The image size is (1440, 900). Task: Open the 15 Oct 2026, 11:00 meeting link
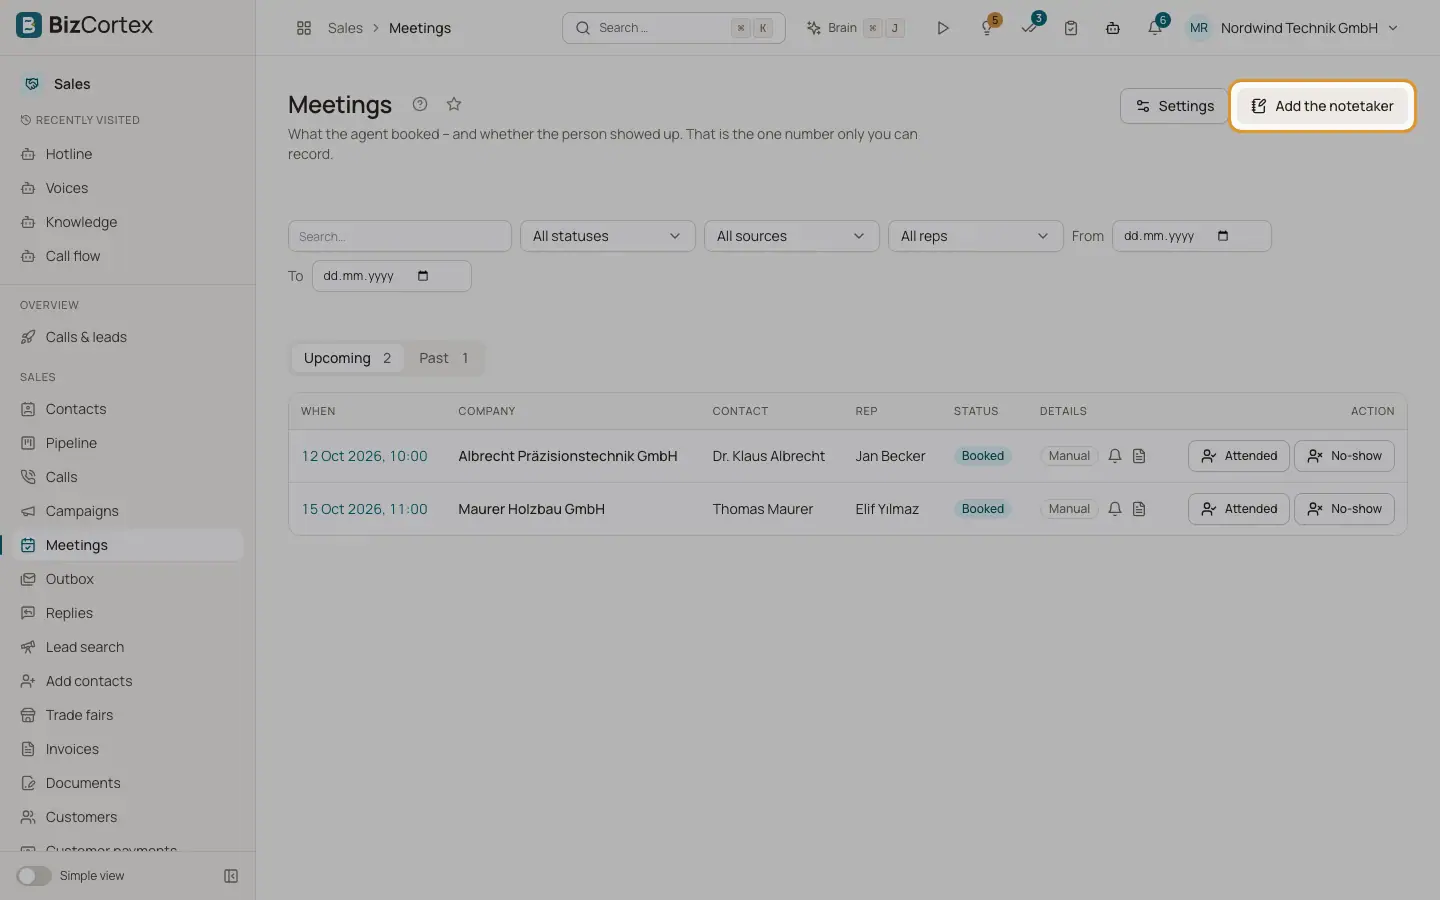(x=364, y=509)
